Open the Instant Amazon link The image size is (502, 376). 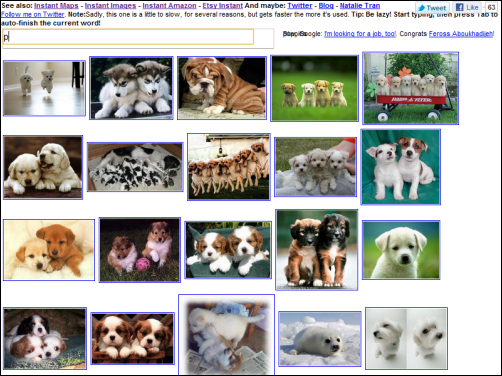click(169, 6)
